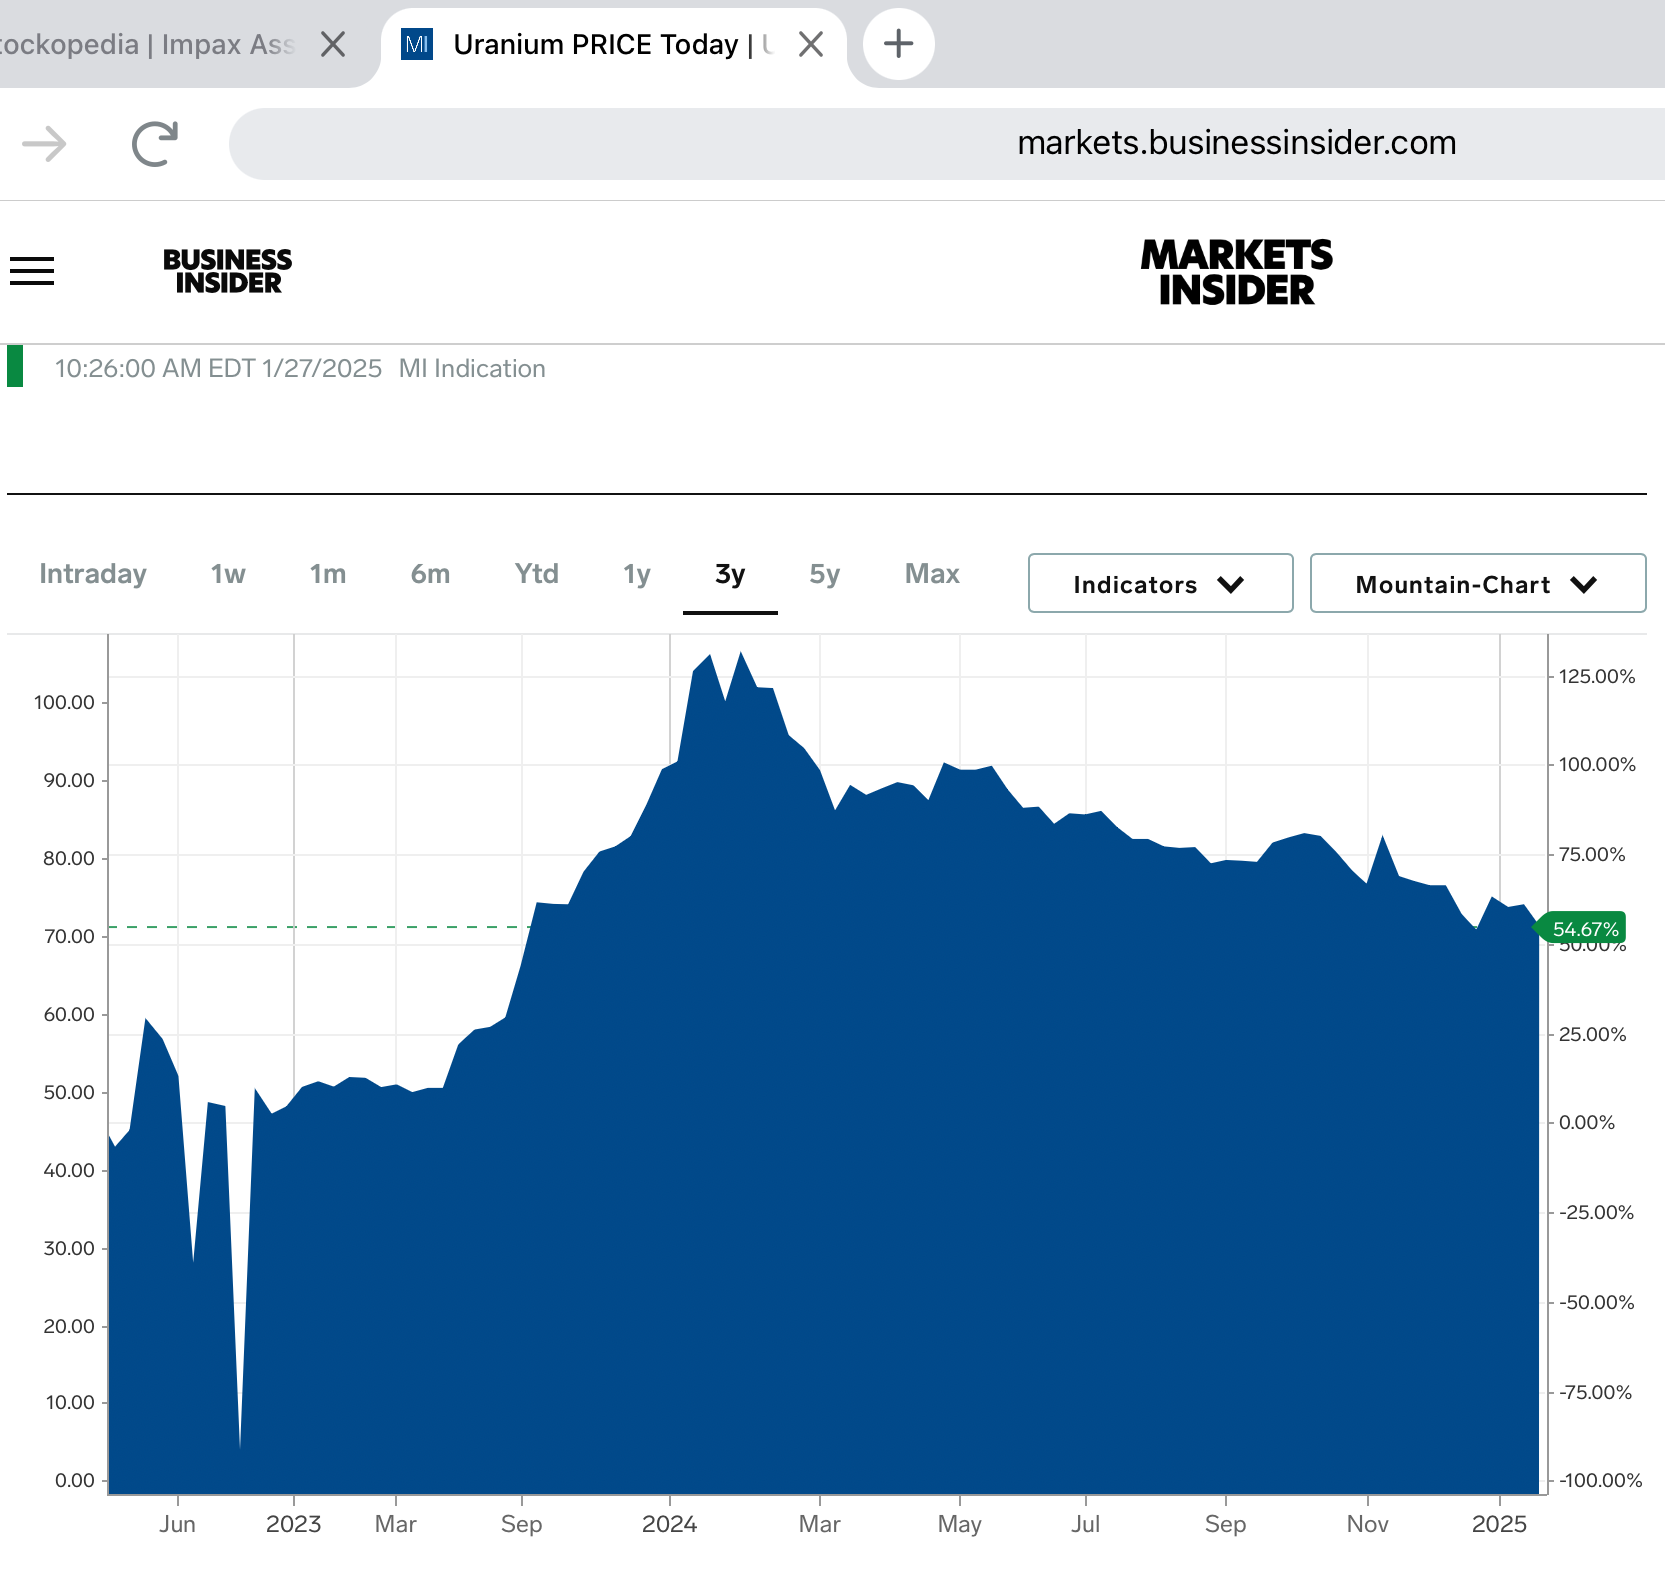Click the '2023' x-axis label
1665x1594 pixels.
(x=293, y=1524)
